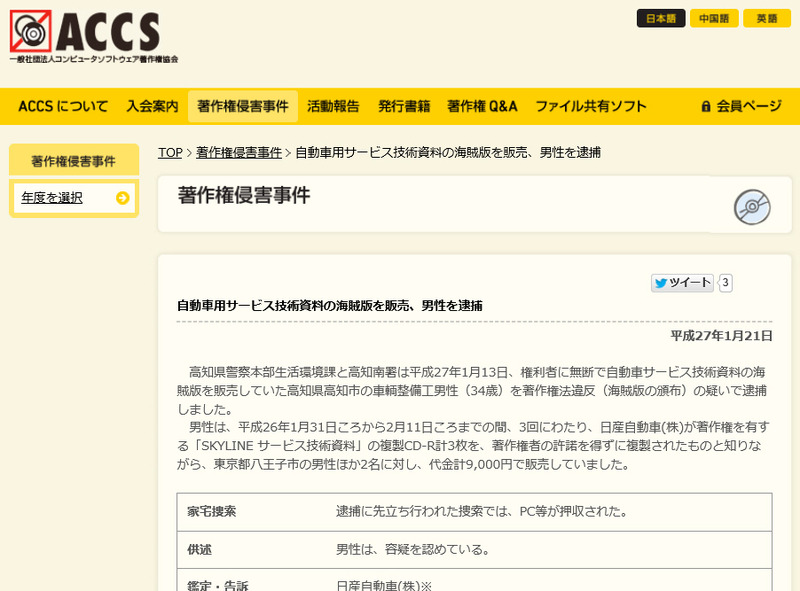Viewport: 800px width, 591px height.
Task: Click the Twitter bird tweet button
Action: [682, 283]
